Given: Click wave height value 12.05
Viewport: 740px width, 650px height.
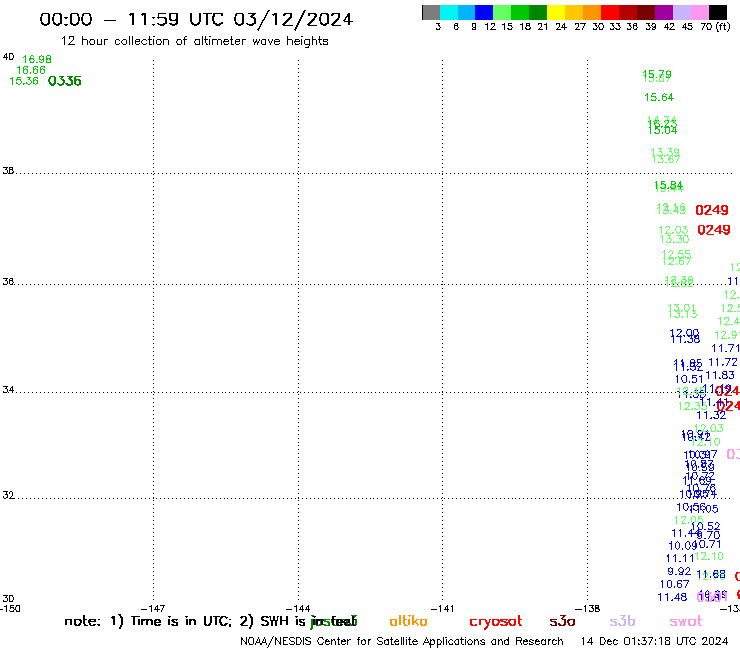Looking at the screenshot, I should [689, 521].
